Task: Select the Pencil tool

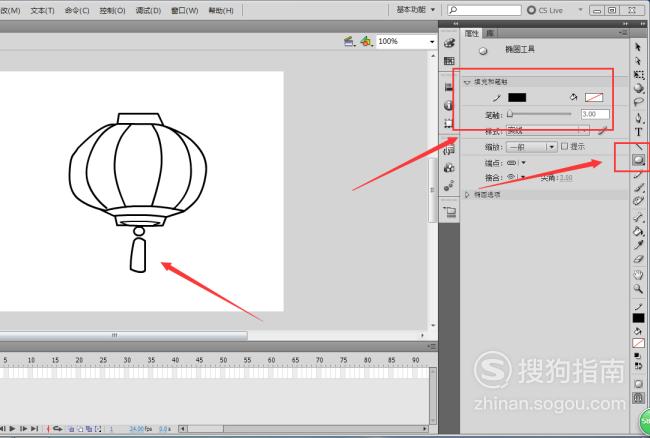Action: [x=638, y=174]
